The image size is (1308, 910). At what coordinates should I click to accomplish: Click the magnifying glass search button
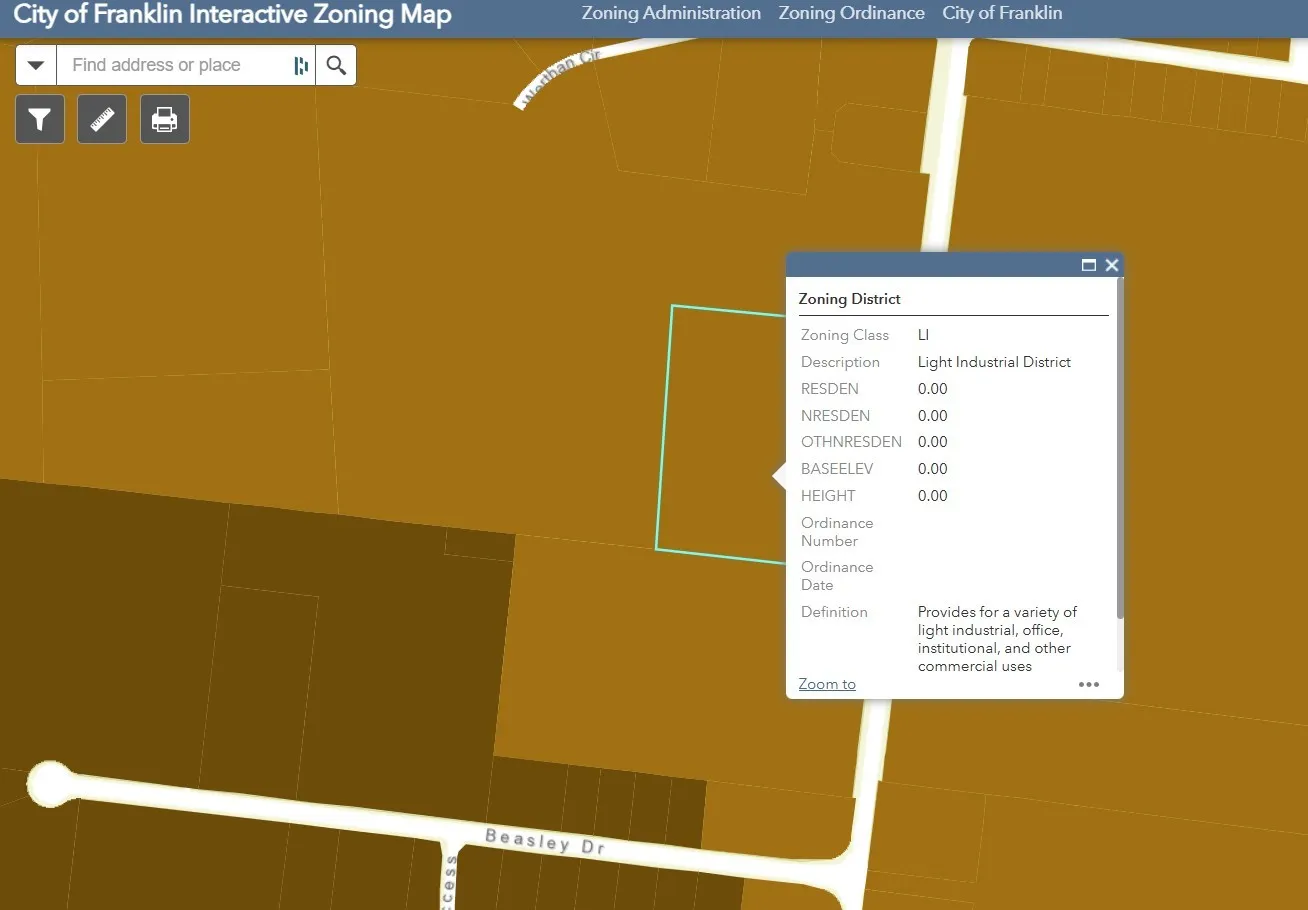tap(336, 65)
